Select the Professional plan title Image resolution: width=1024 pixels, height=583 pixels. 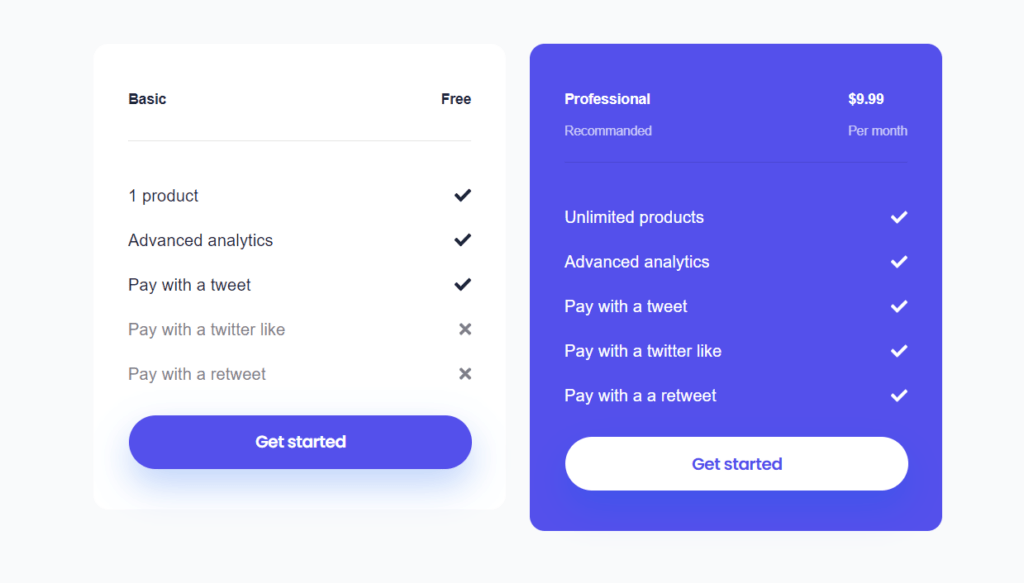607,99
